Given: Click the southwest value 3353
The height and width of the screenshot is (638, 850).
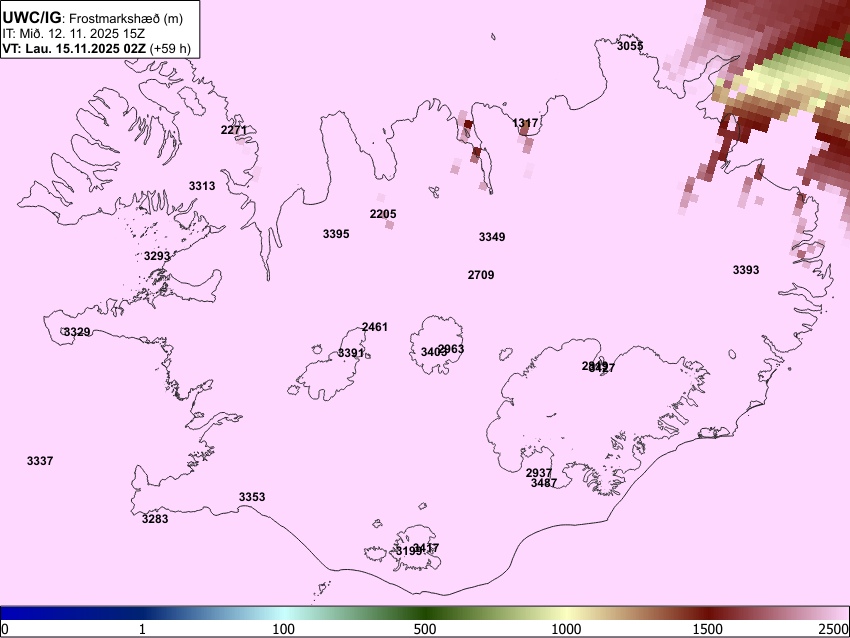Looking at the screenshot, I should coord(252,497).
